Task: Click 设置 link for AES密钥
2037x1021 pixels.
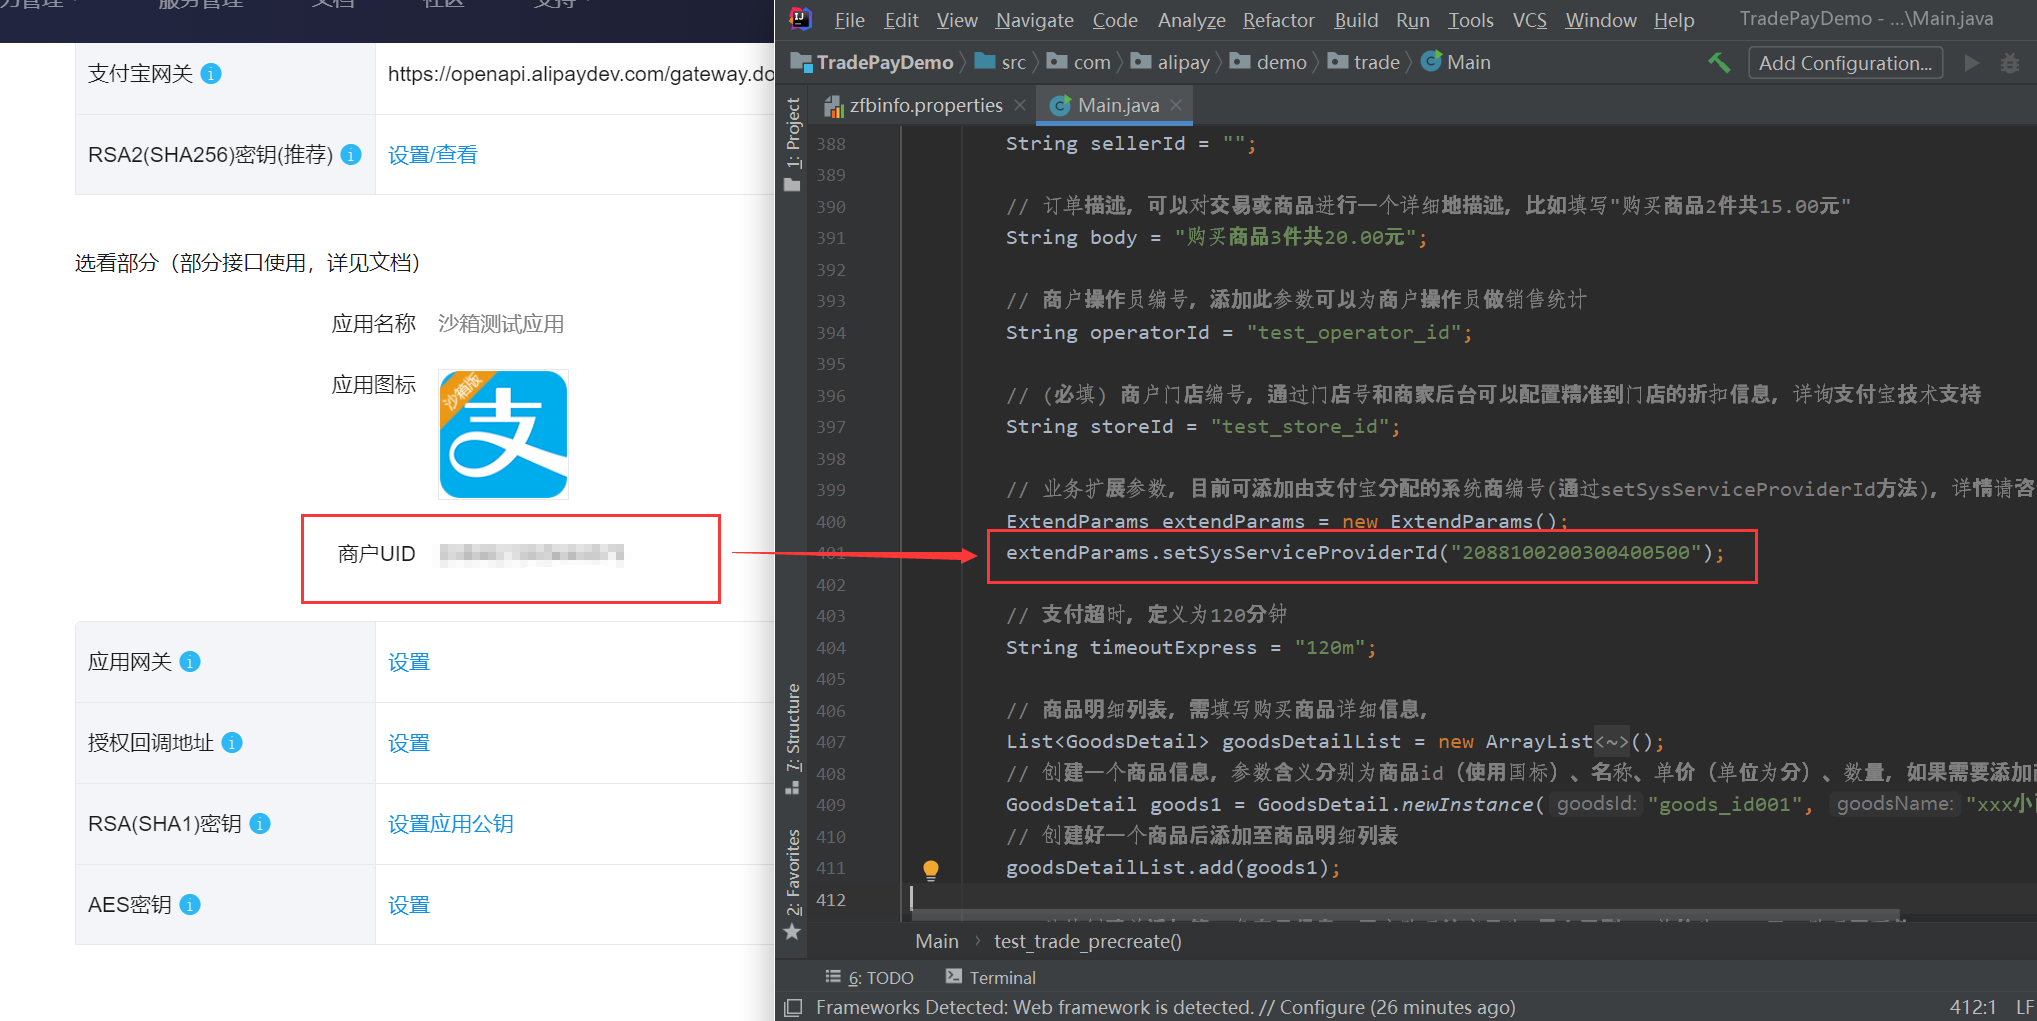Action: (409, 905)
